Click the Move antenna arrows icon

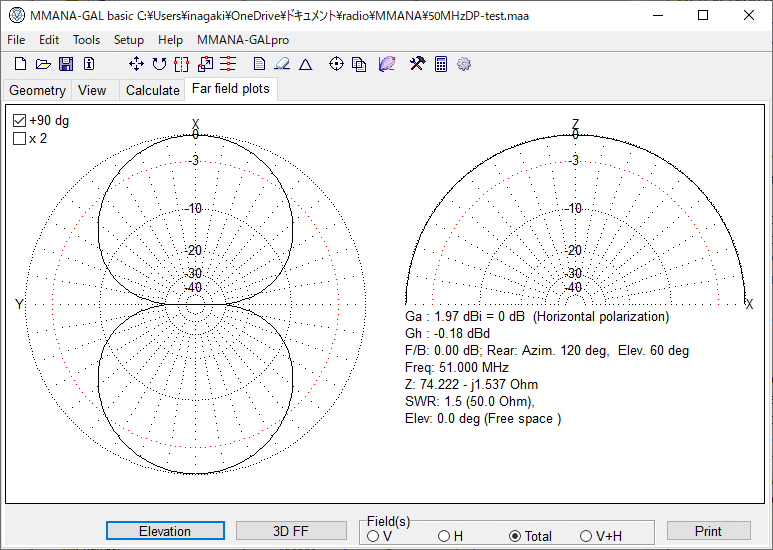coord(137,64)
